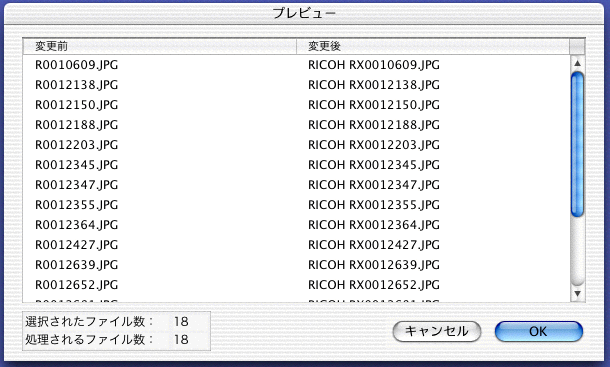610x367 pixels.
Task: Confirm the rename with the OK button
Action: pyautogui.click(x=539, y=331)
